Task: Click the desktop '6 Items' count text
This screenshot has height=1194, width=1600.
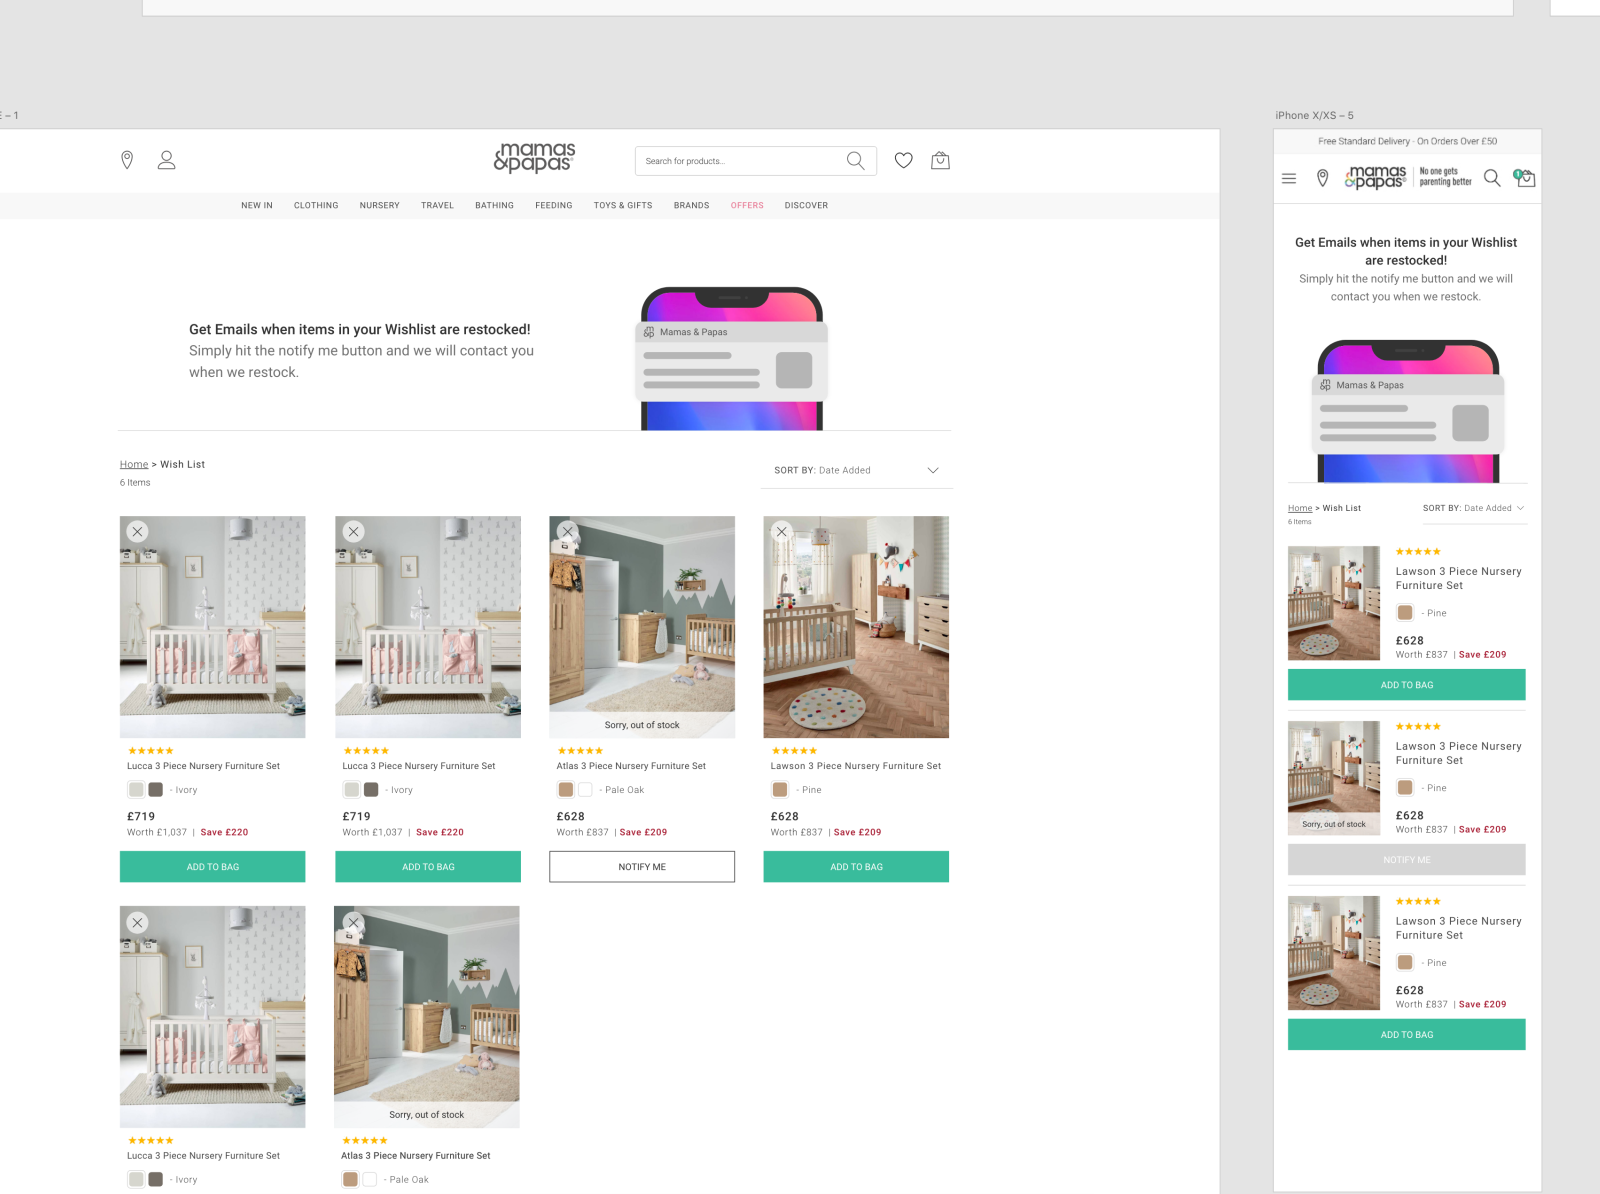Action: click(x=135, y=483)
